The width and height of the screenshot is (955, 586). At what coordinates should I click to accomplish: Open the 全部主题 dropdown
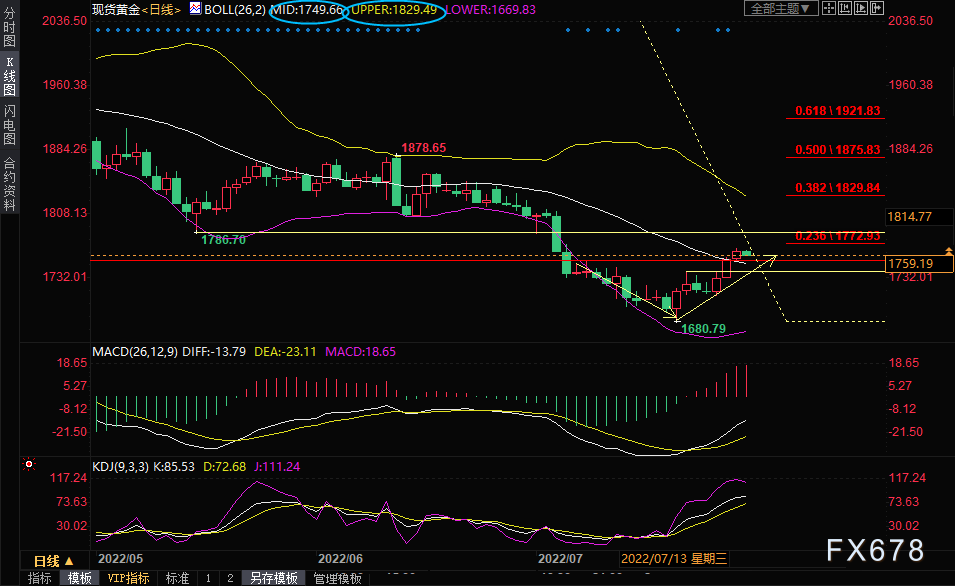pos(780,8)
